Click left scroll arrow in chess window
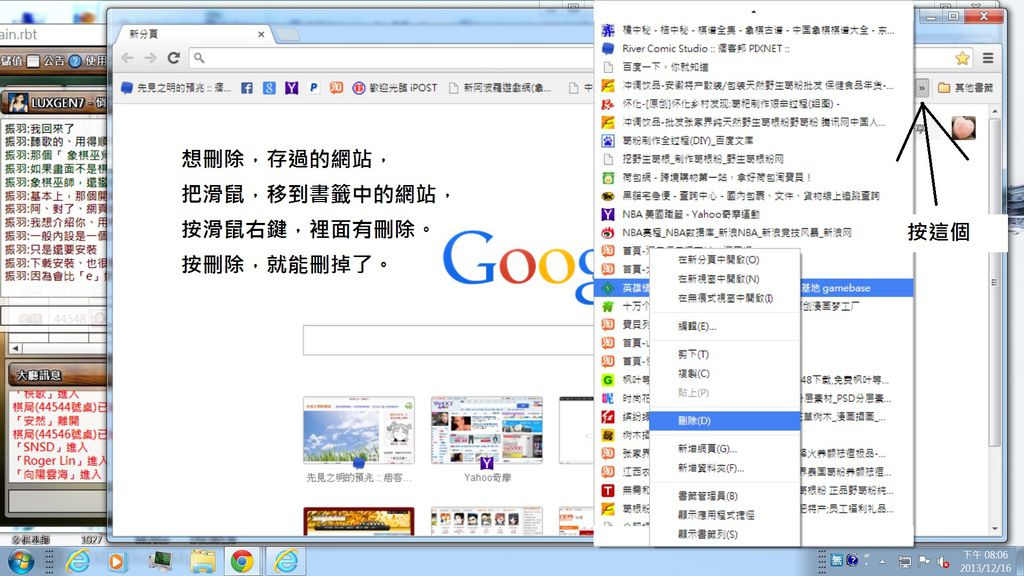 (x=15, y=348)
